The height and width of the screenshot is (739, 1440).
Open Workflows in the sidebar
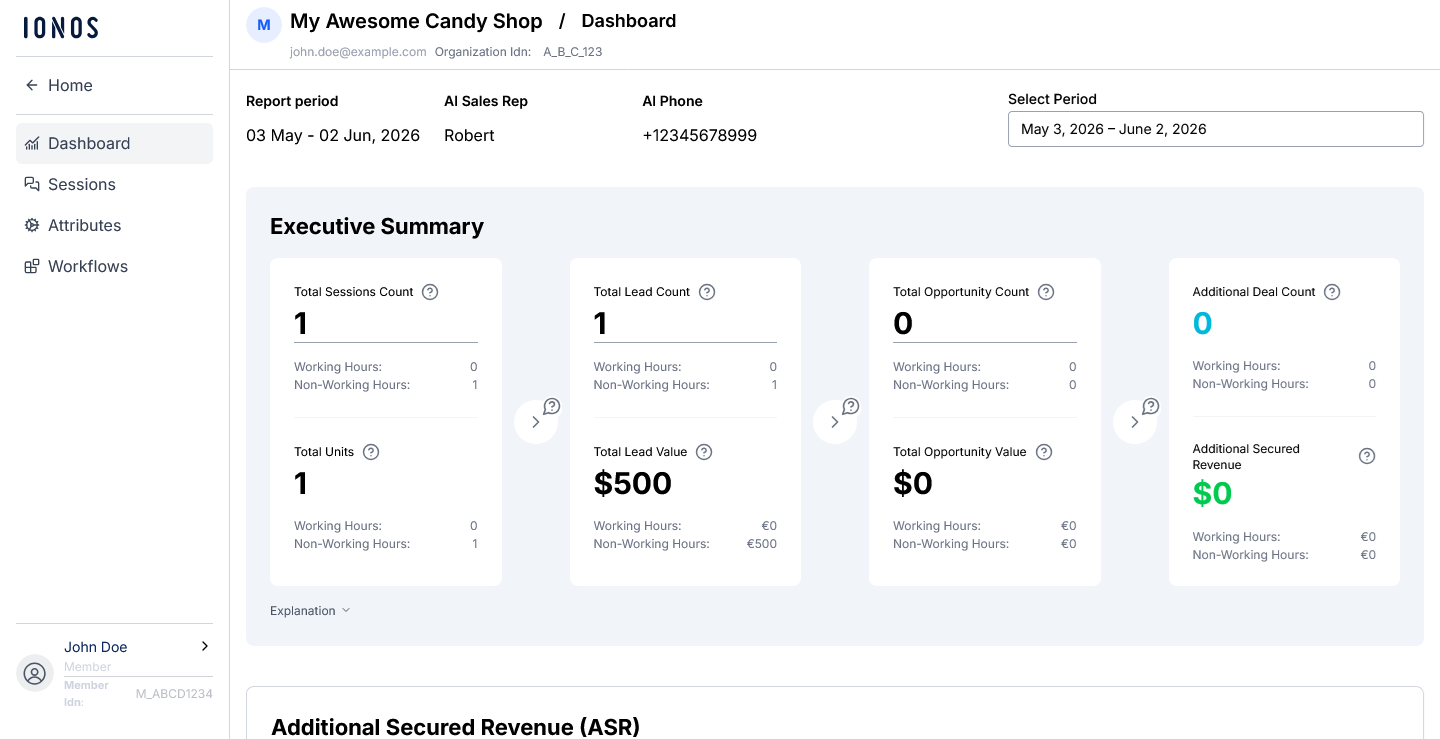(114, 266)
